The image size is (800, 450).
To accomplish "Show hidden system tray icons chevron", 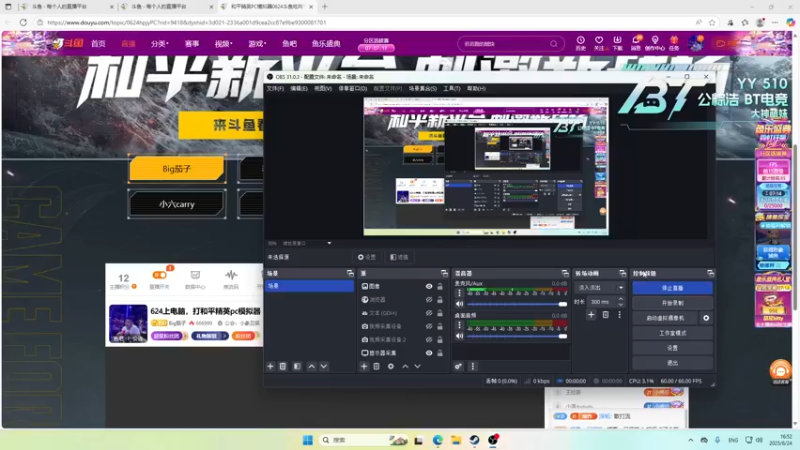I will (690, 440).
